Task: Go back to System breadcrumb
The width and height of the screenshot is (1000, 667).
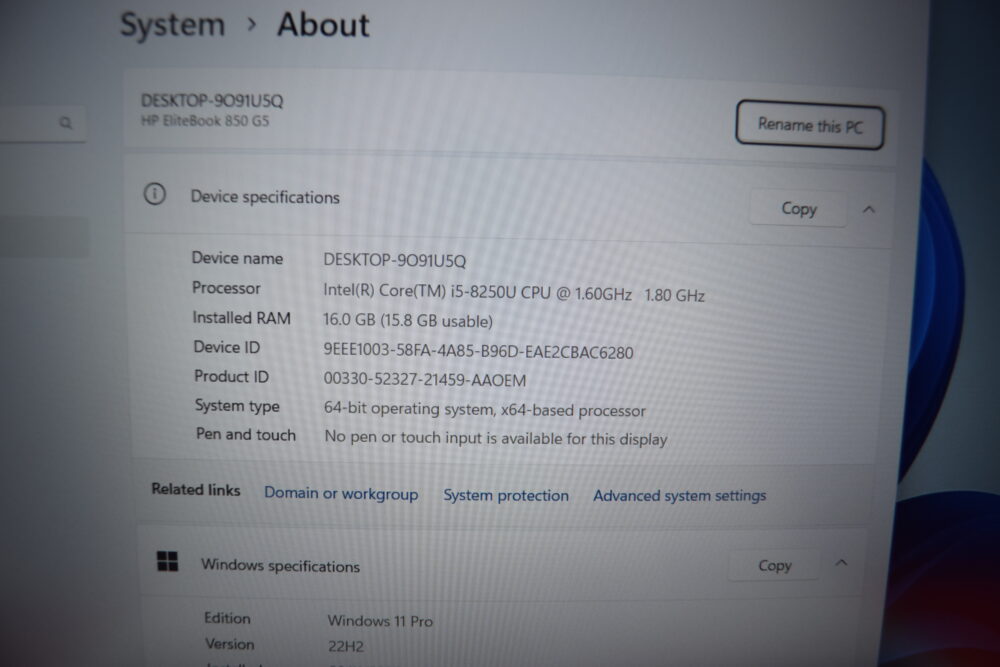Action: point(173,26)
